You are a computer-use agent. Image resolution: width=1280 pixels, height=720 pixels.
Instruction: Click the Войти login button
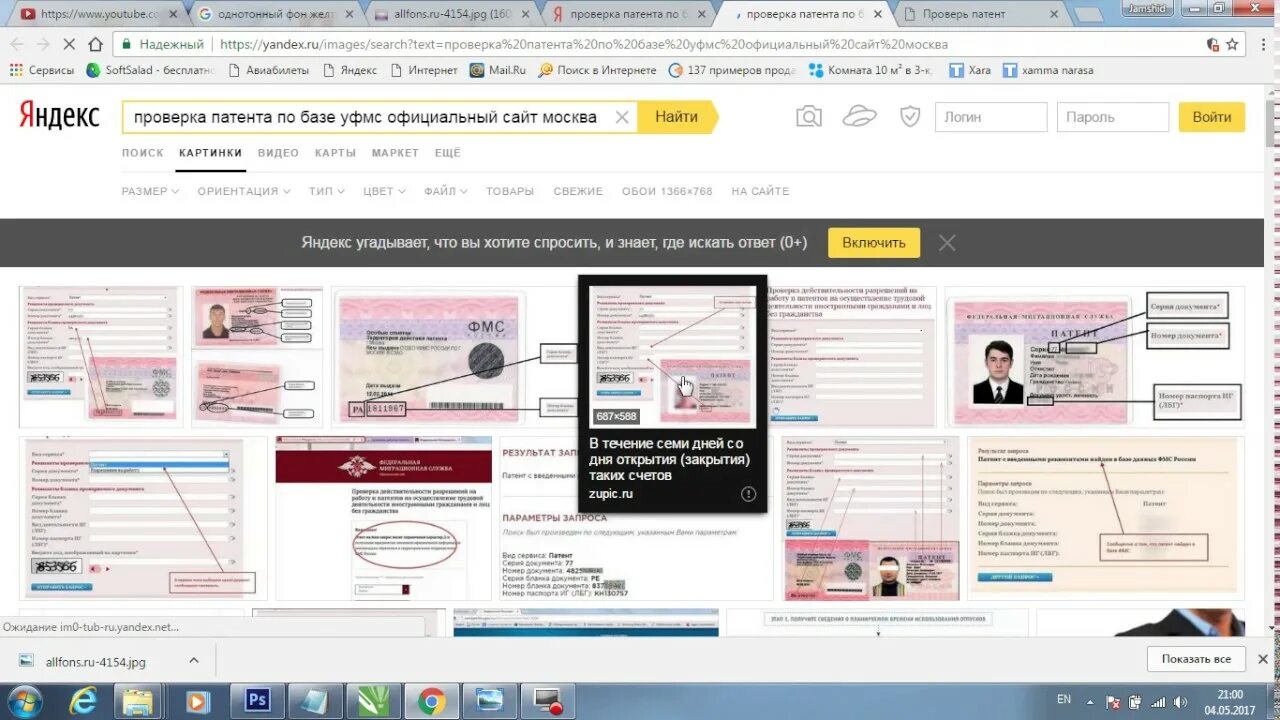click(x=1212, y=117)
